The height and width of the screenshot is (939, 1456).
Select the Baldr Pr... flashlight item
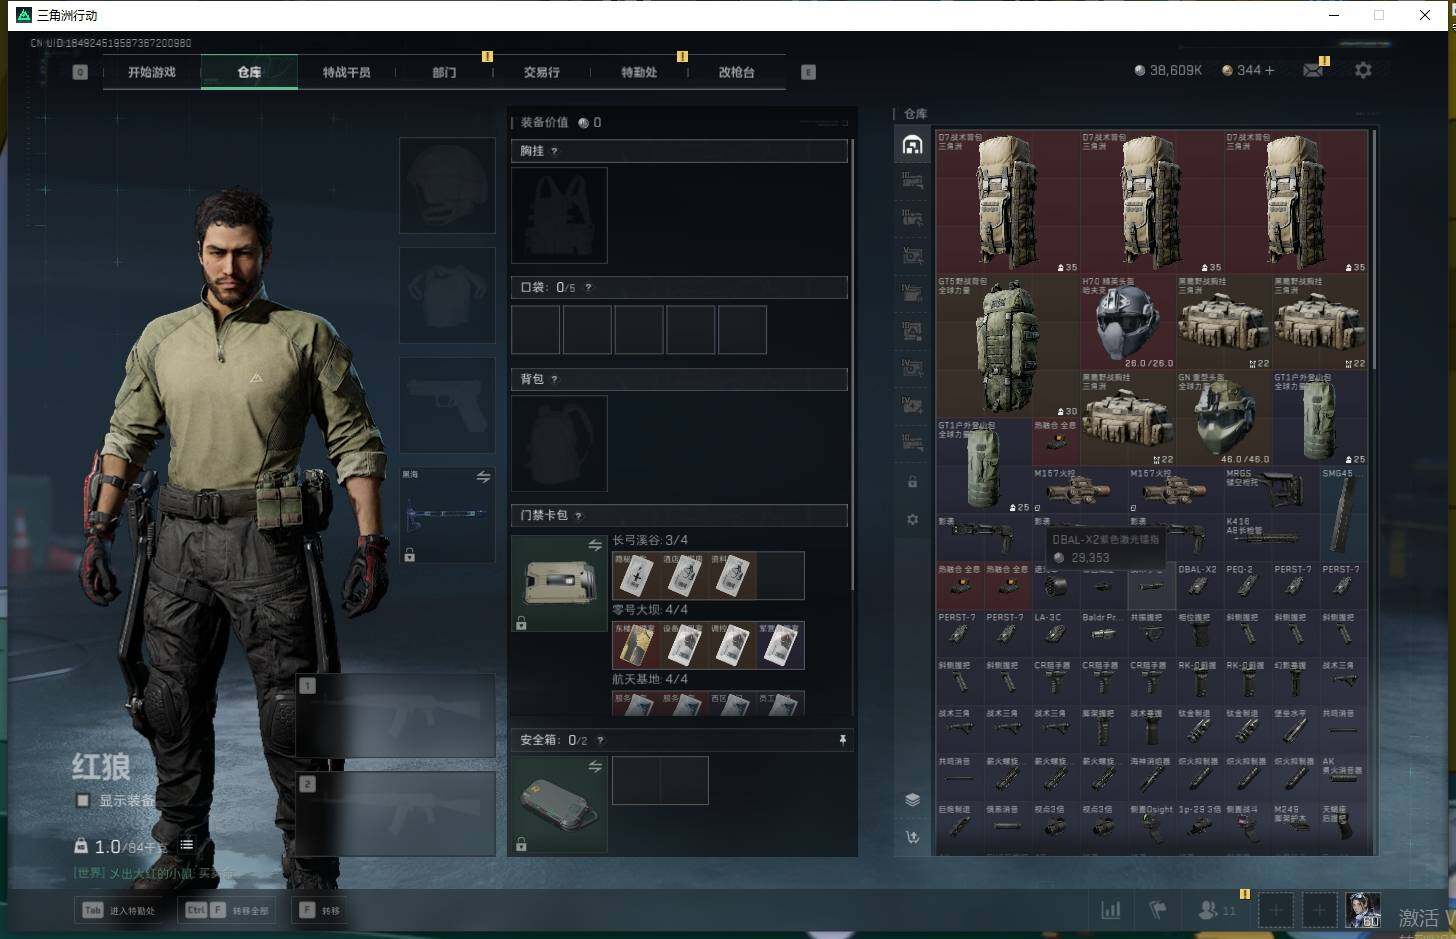(x=1103, y=633)
